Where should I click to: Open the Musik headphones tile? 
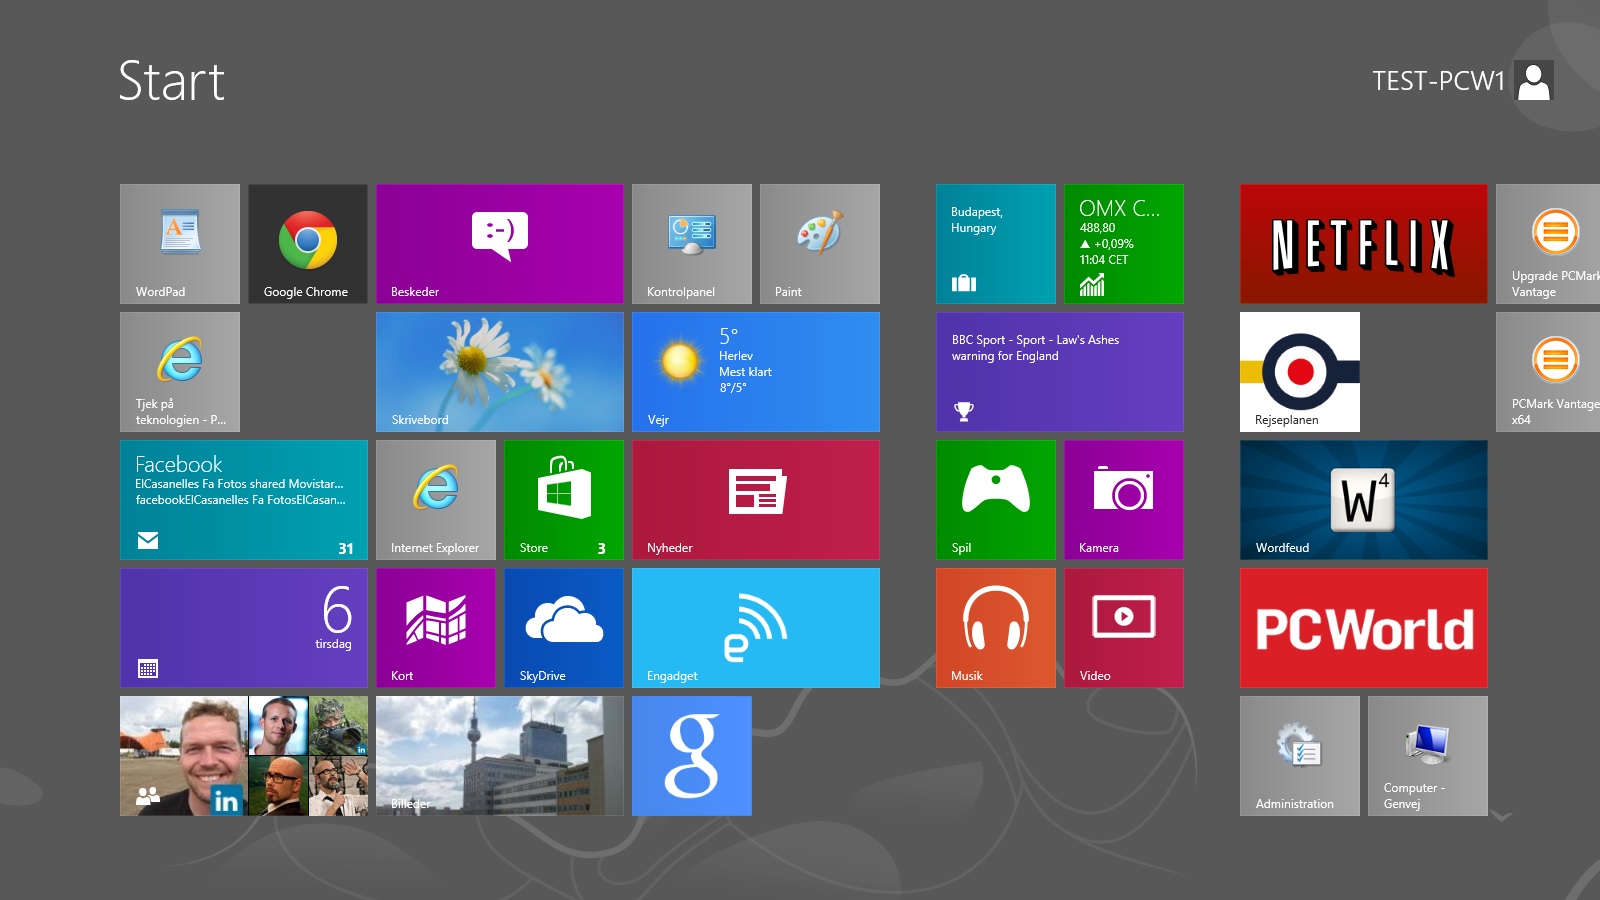coord(995,627)
